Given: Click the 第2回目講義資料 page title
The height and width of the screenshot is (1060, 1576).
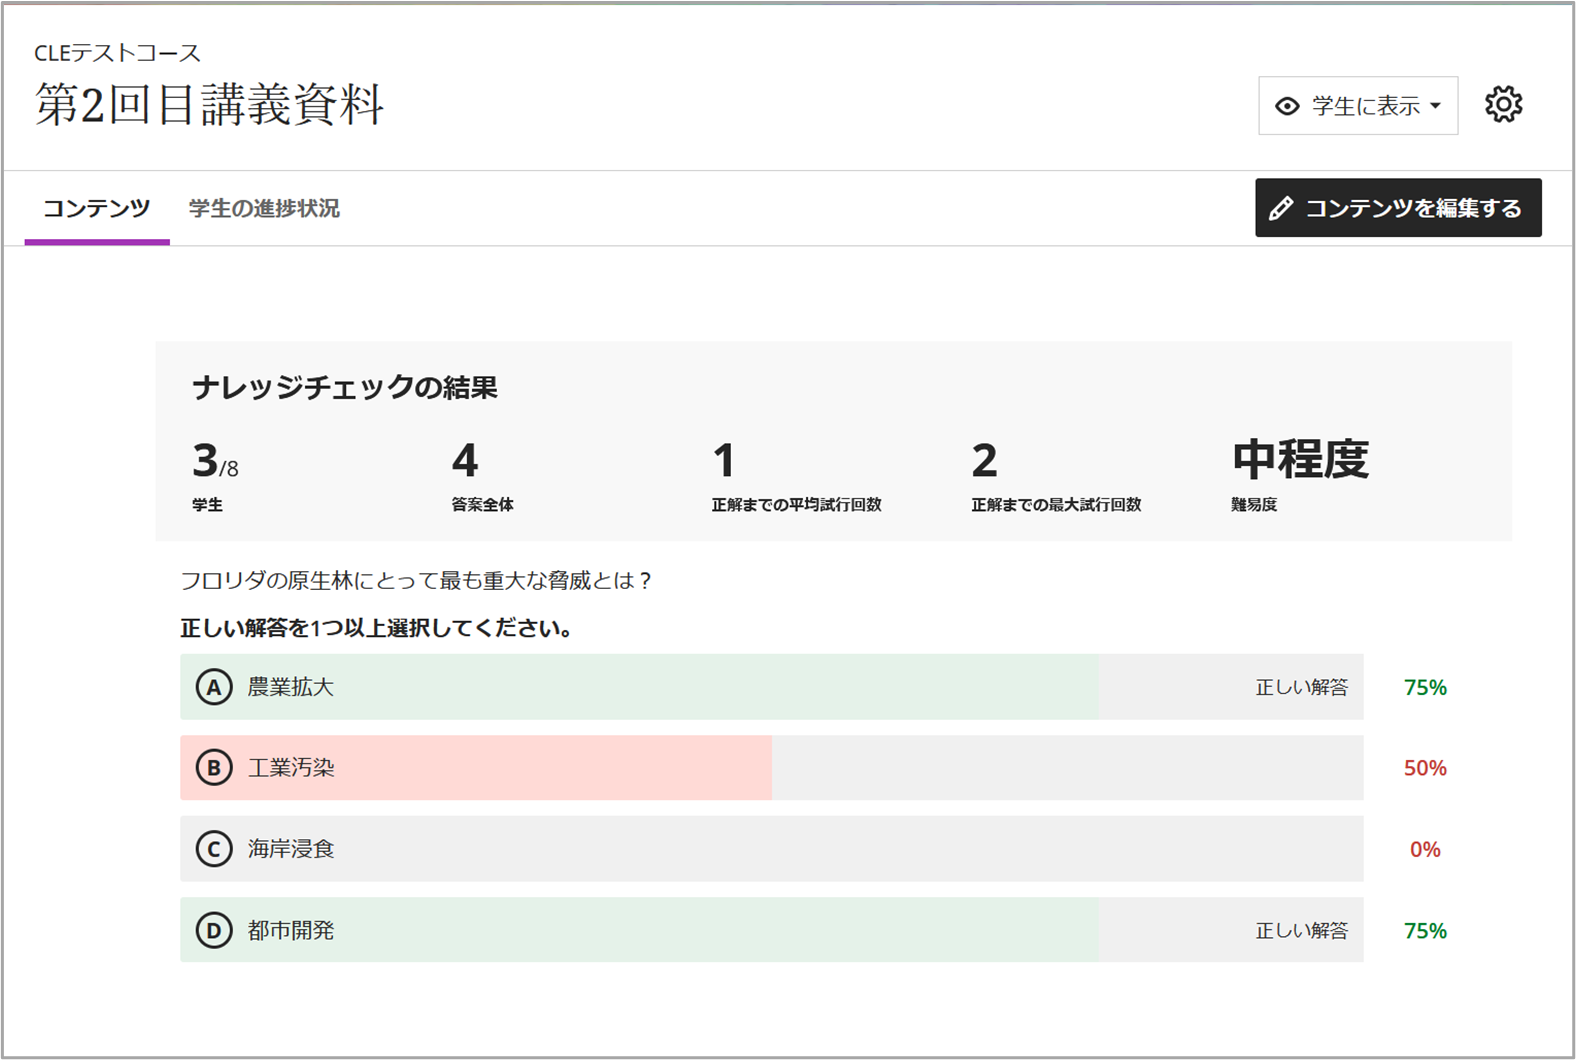Looking at the screenshot, I should click(209, 105).
